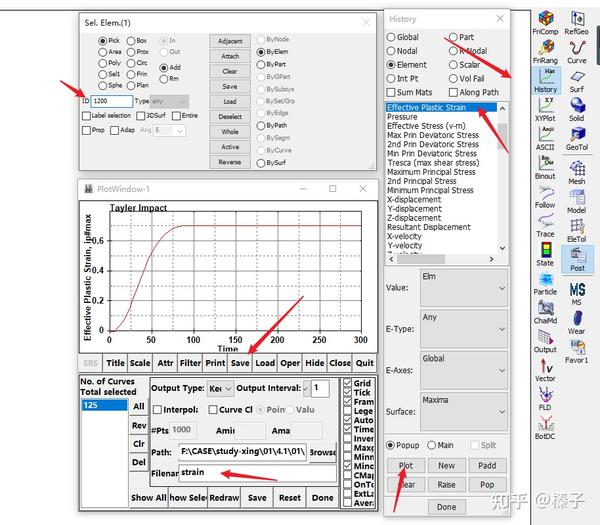Click the ID input field showing 1200

pos(111,101)
